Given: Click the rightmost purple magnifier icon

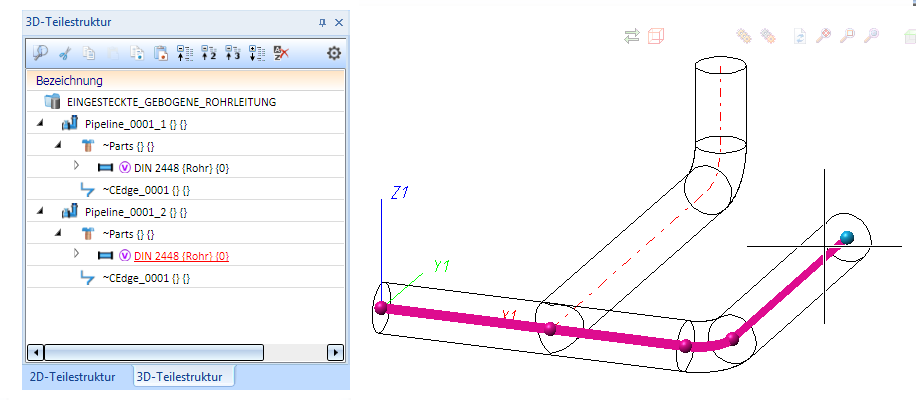Looking at the screenshot, I should coord(872,36).
